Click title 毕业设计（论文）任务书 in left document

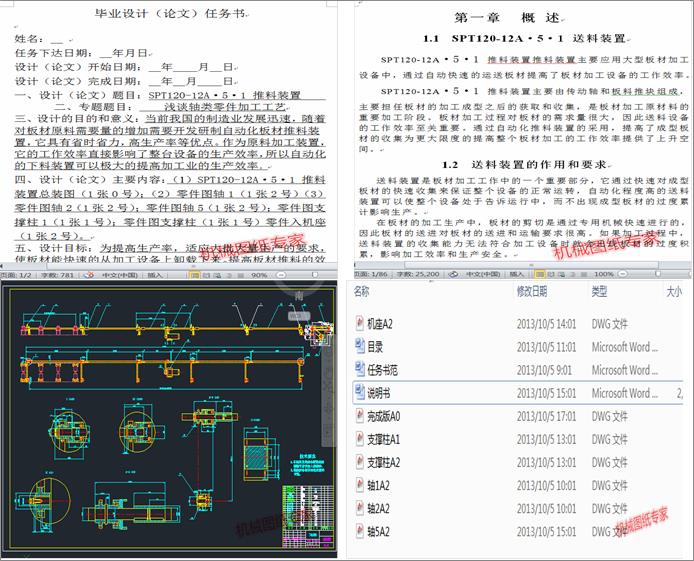170,13
